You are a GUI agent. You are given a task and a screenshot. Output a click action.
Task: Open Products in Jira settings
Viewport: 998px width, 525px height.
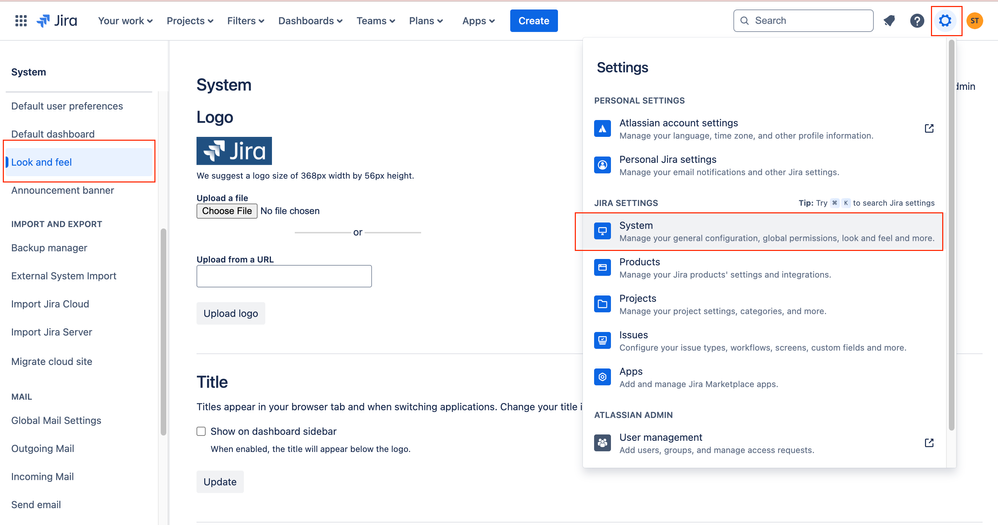pos(763,267)
